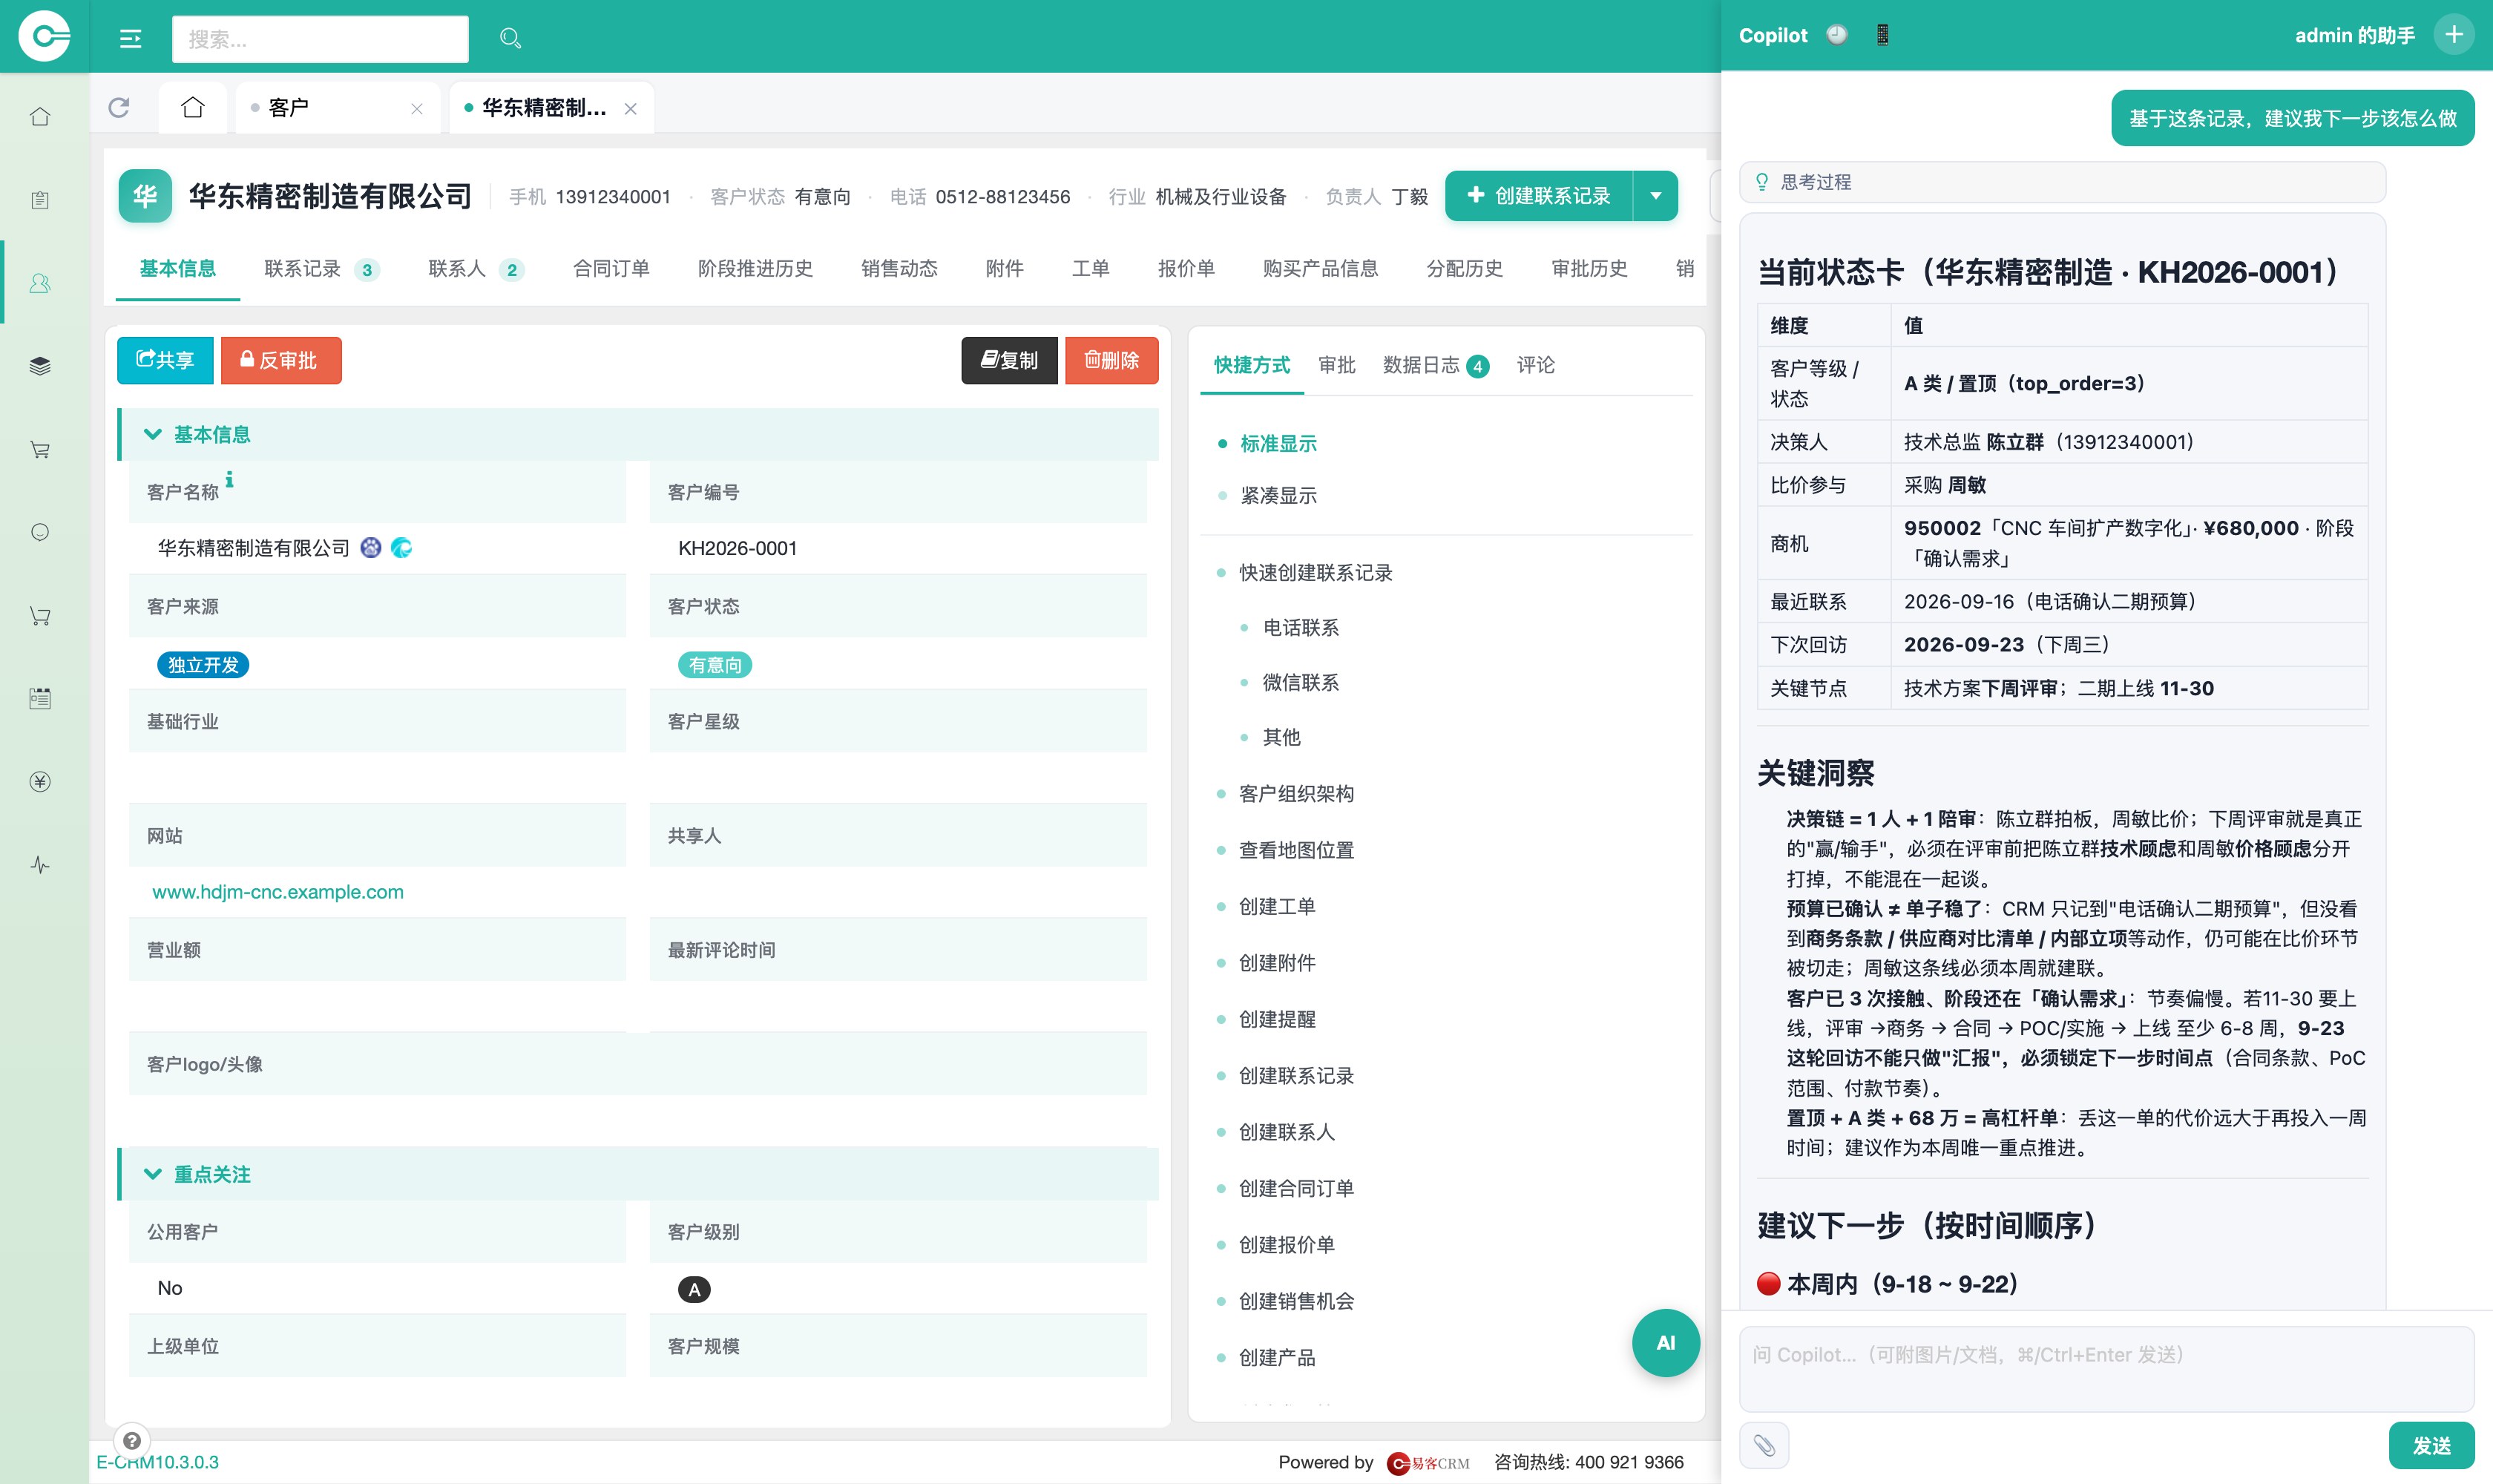Start a new Copilot chat with plus
Viewport: 2493px width, 1484px height.
click(x=2453, y=35)
